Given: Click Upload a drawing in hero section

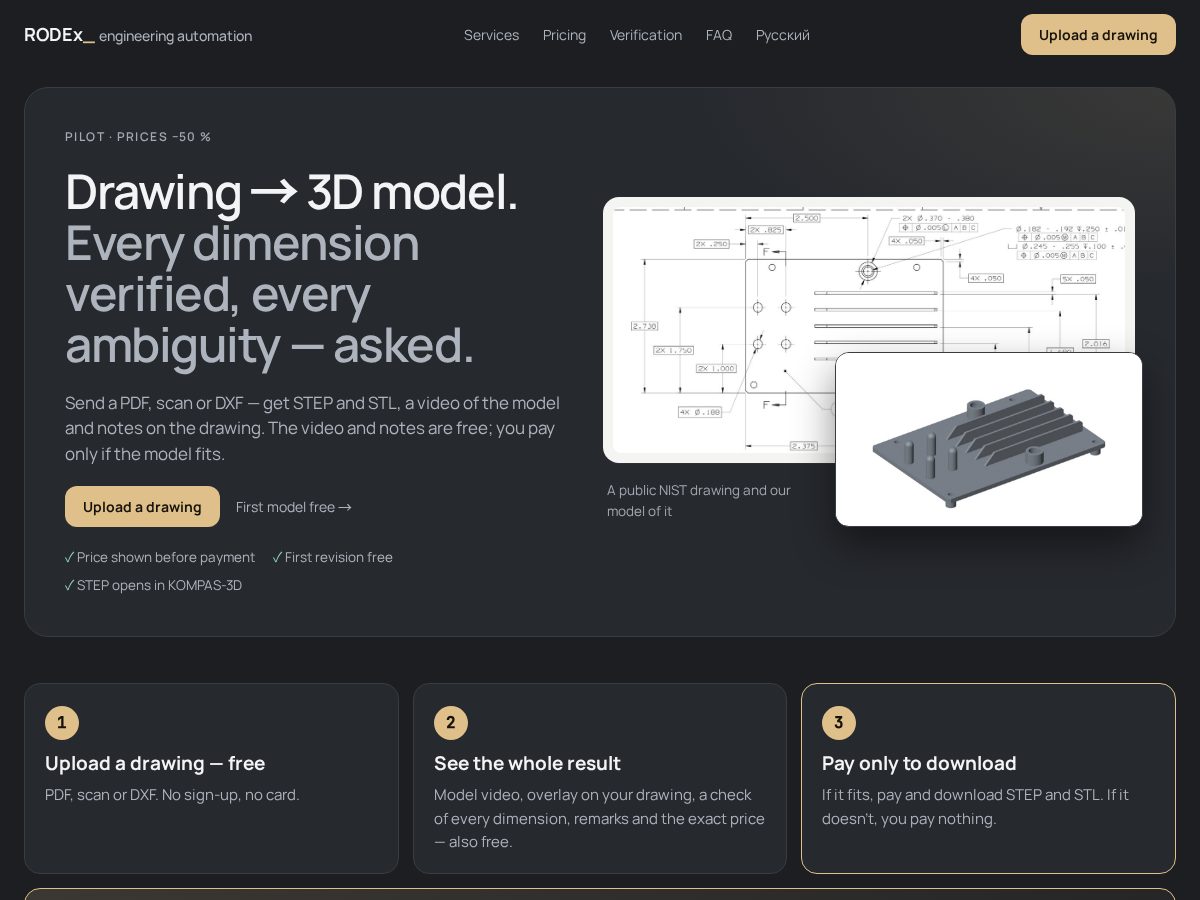Looking at the screenshot, I should point(142,507).
